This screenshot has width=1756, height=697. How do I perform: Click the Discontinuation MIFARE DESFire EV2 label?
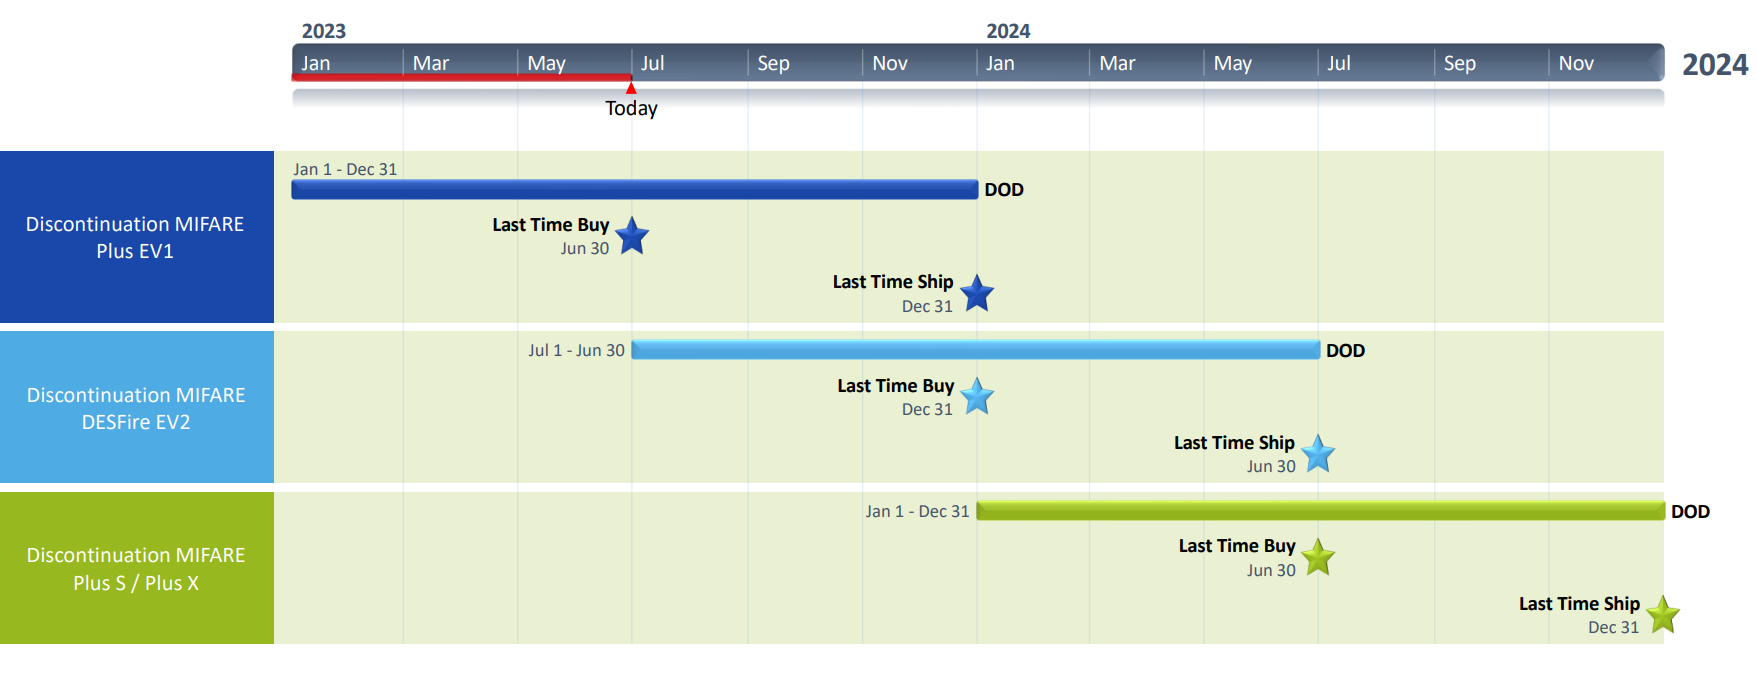136,408
